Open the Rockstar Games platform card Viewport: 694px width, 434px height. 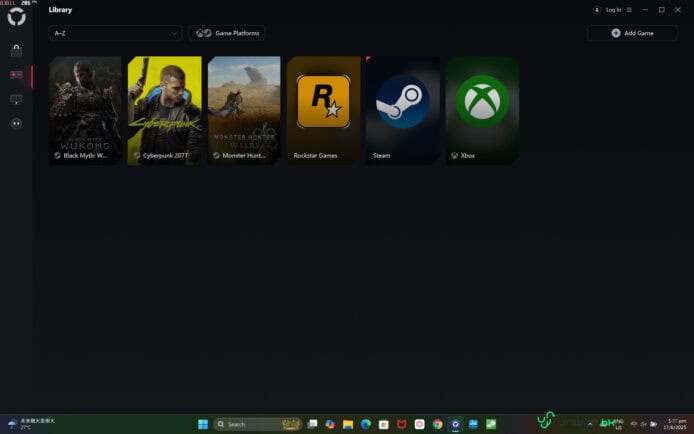click(324, 111)
